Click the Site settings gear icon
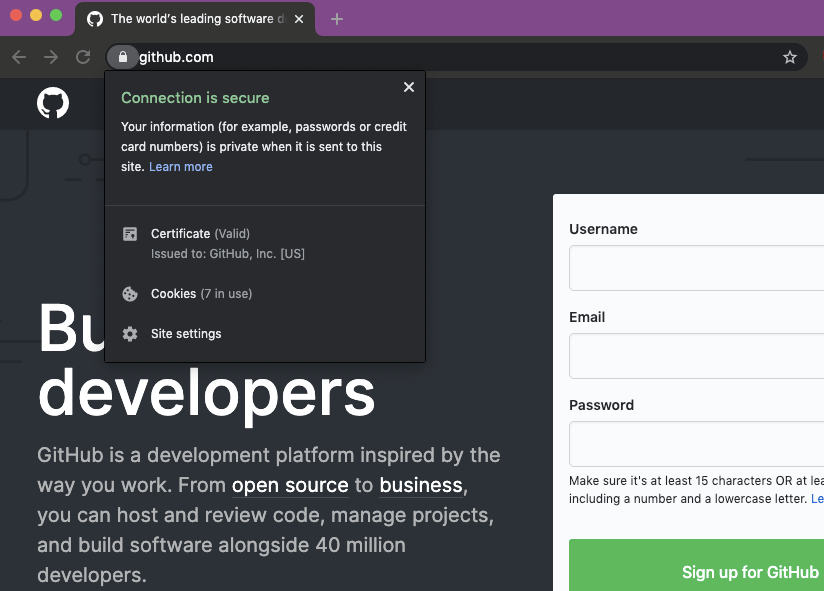The width and height of the screenshot is (824, 591). click(x=130, y=334)
